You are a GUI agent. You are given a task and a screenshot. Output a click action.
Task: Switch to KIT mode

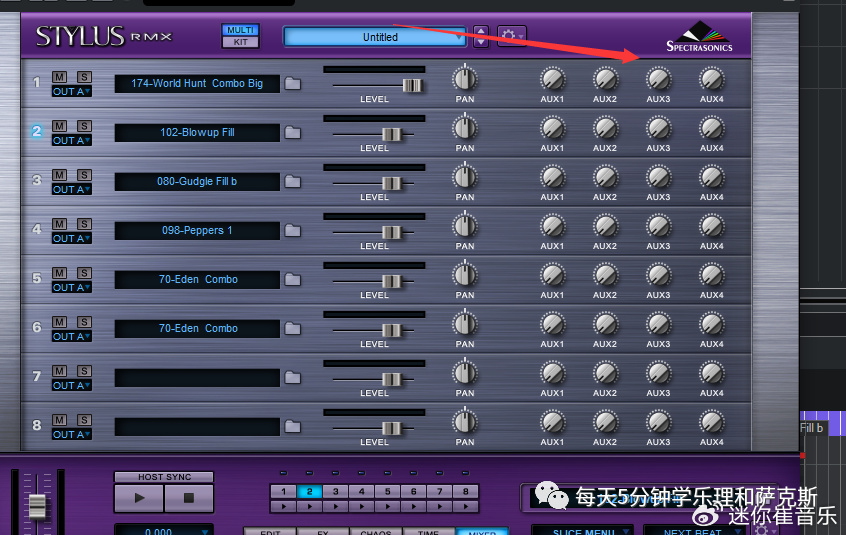click(240, 42)
